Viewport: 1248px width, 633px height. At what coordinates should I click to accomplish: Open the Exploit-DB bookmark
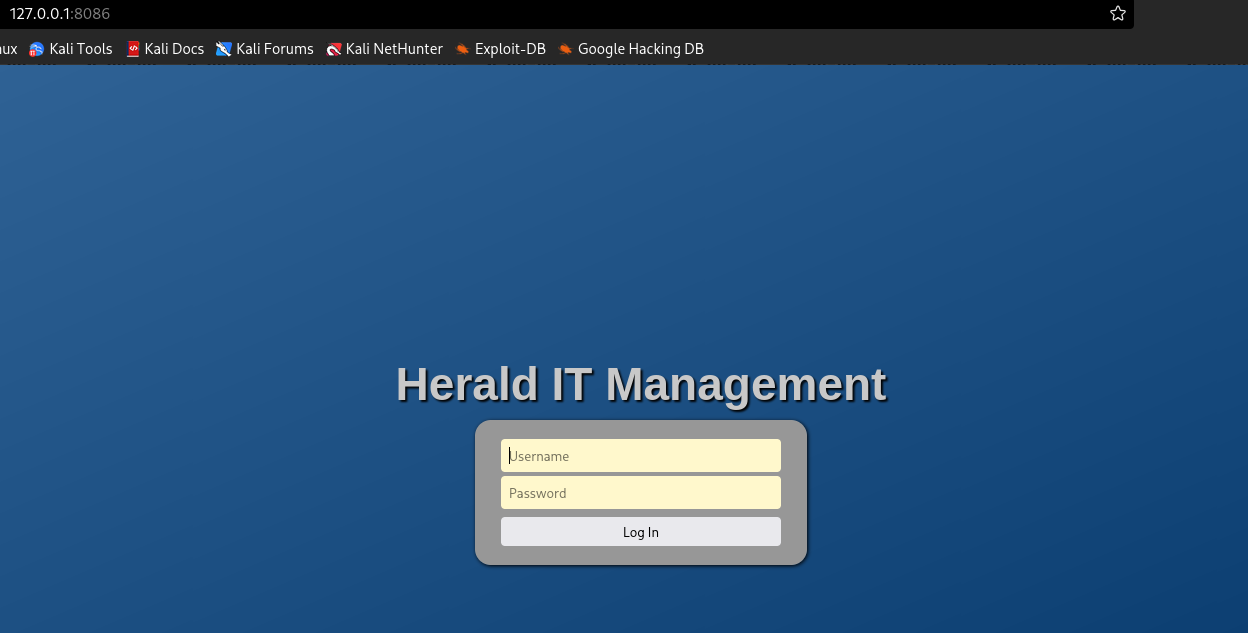pyautogui.click(x=500, y=48)
